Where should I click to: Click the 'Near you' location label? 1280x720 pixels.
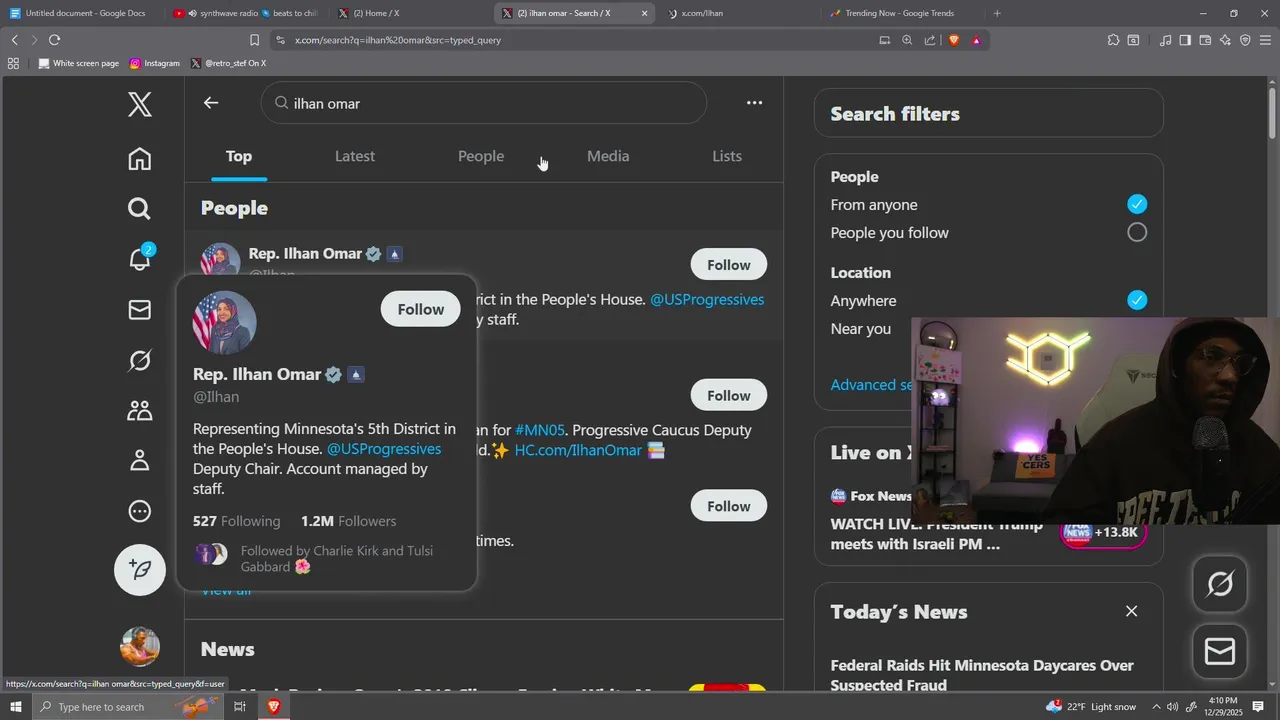(x=861, y=329)
